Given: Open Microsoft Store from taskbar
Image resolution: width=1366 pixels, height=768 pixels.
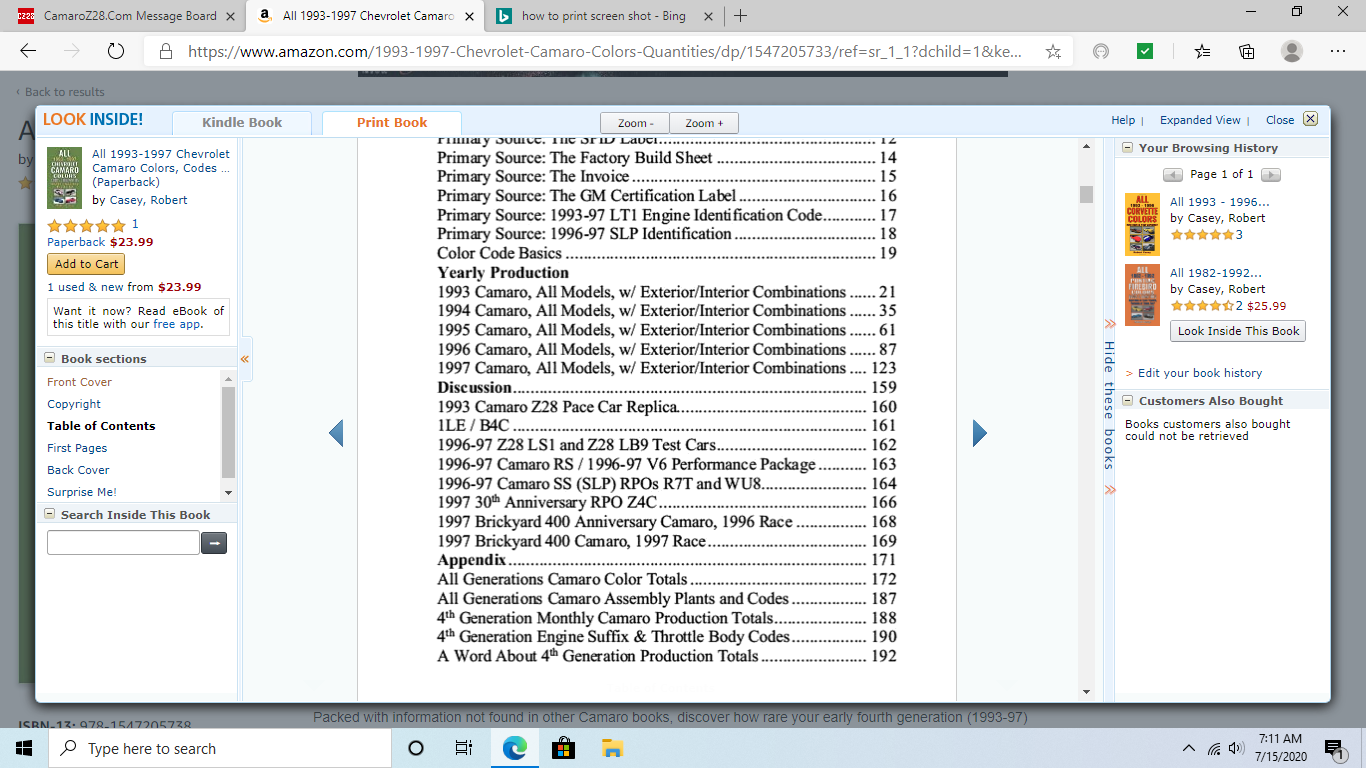Looking at the screenshot, I should tap(563, 748).
